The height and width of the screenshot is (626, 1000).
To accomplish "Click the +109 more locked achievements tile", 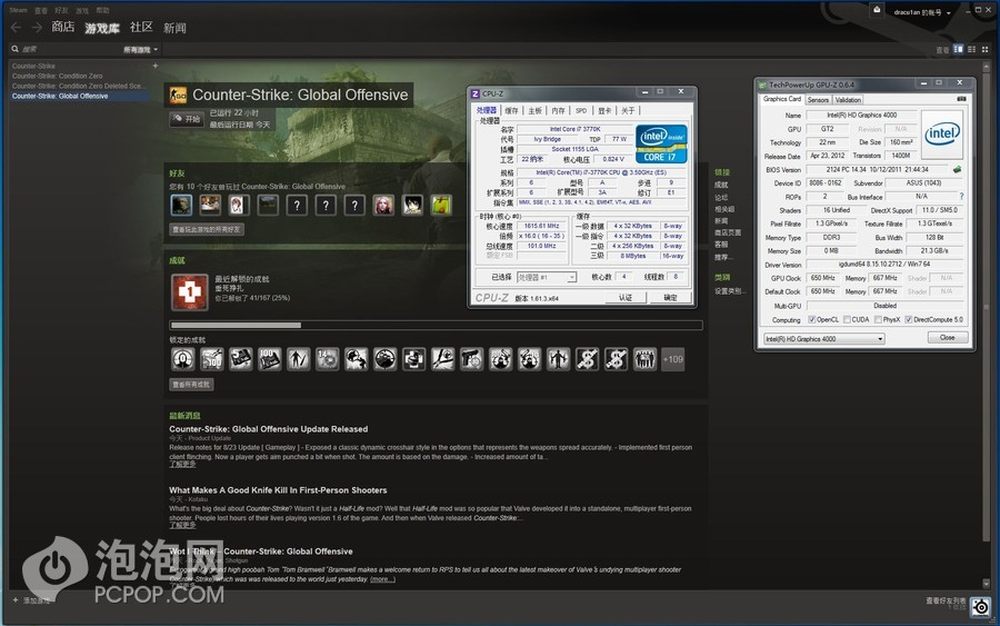I will [x=673, y=360].
